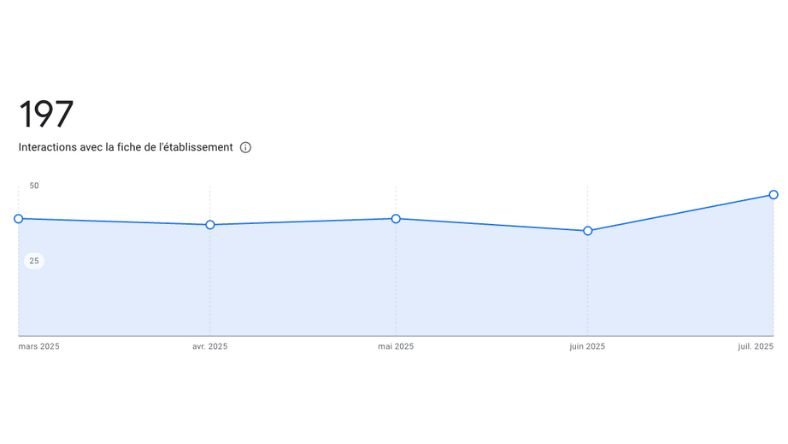Click the 'avr. 2025' axis label
The image size is (788, 444).
click(210, 347)
